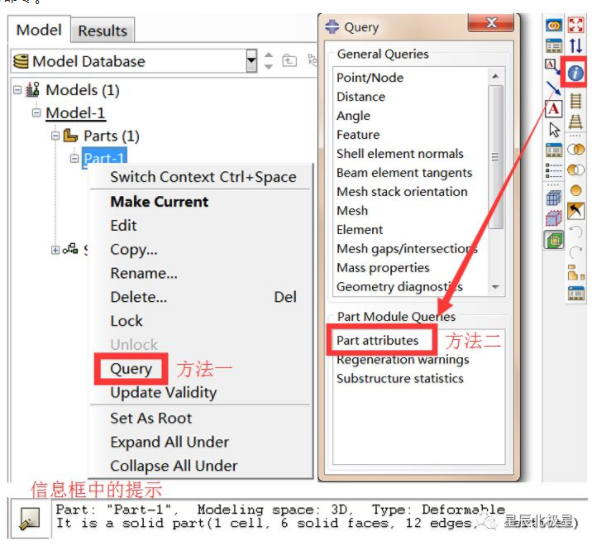This screenshot has width=596, height=549.
Task: Select the text annotation A icon
Action: tap(553, 109)
